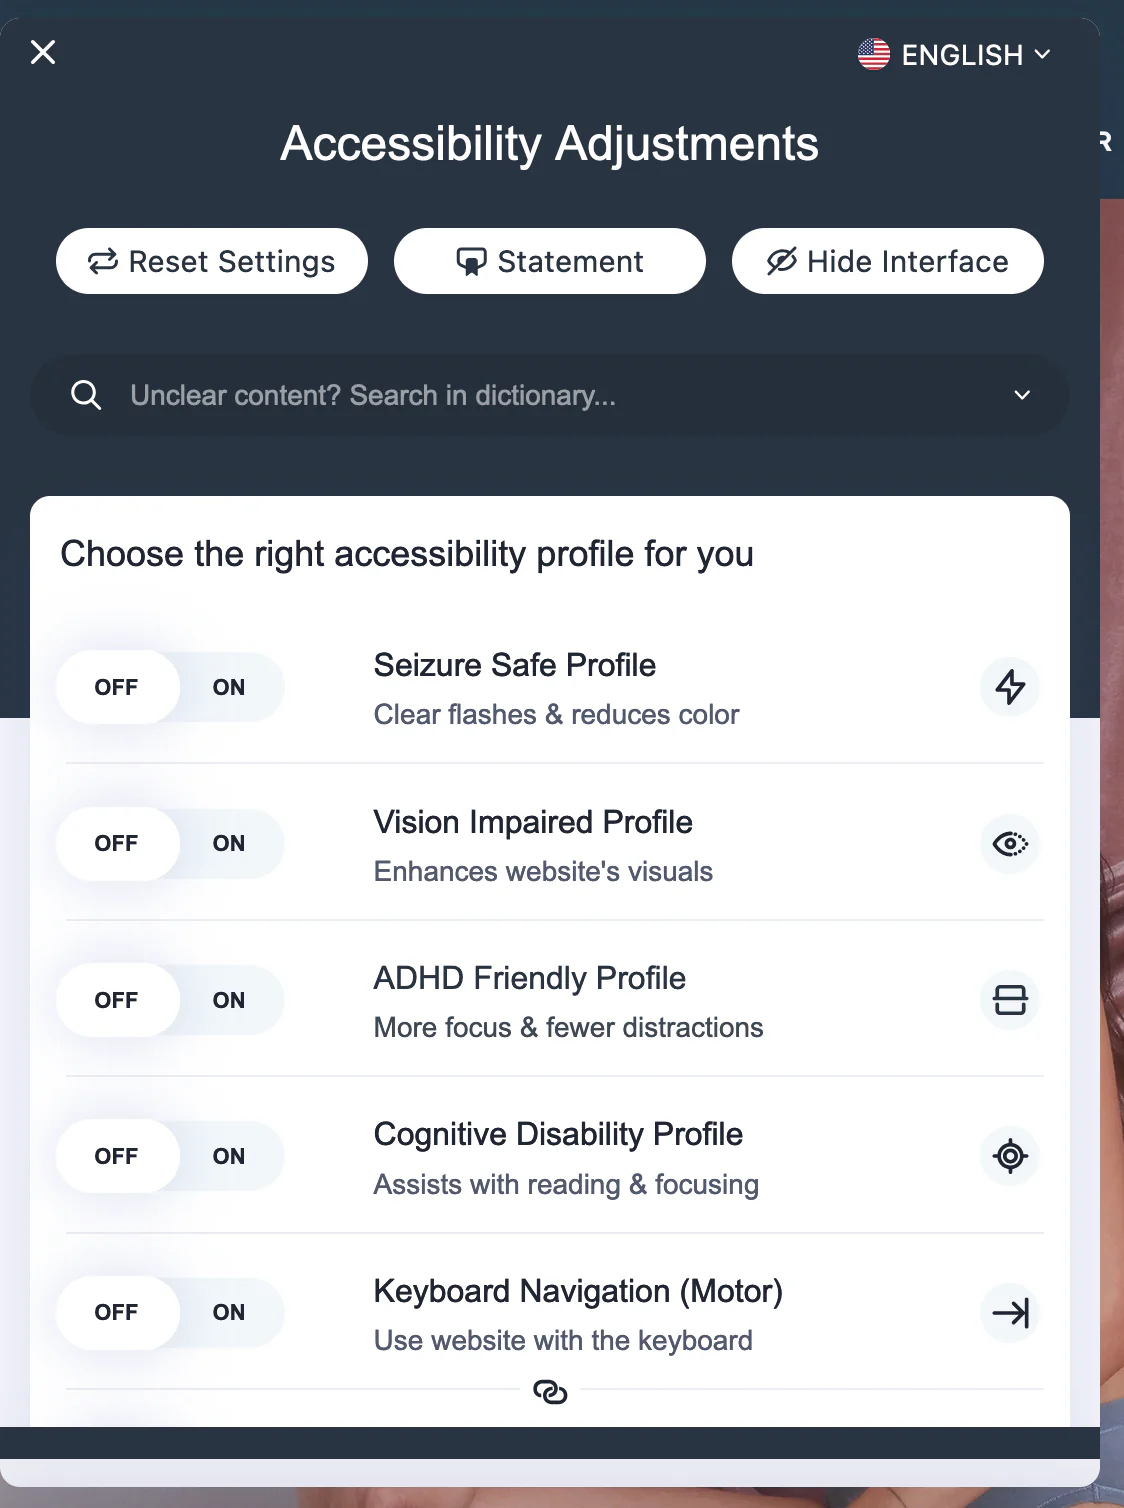
Task: Click the Keyboard Navigation arrow icon
Action: [1010, 1313]
